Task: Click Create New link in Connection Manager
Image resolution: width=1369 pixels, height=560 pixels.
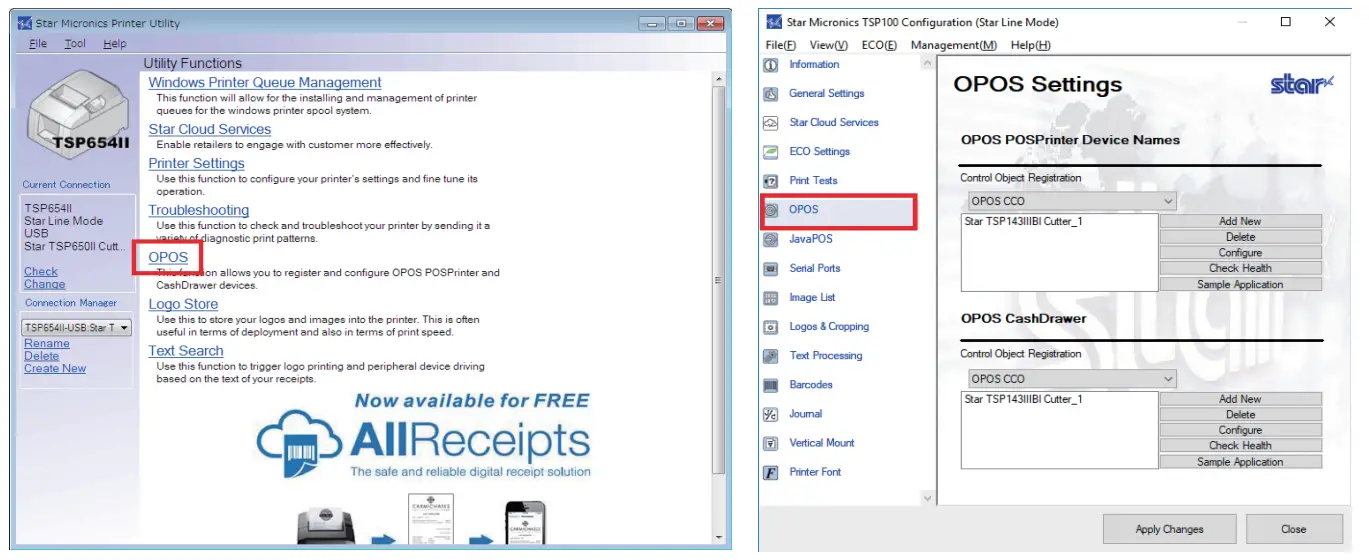Action: pyautogui.click(x=55, y=369)
